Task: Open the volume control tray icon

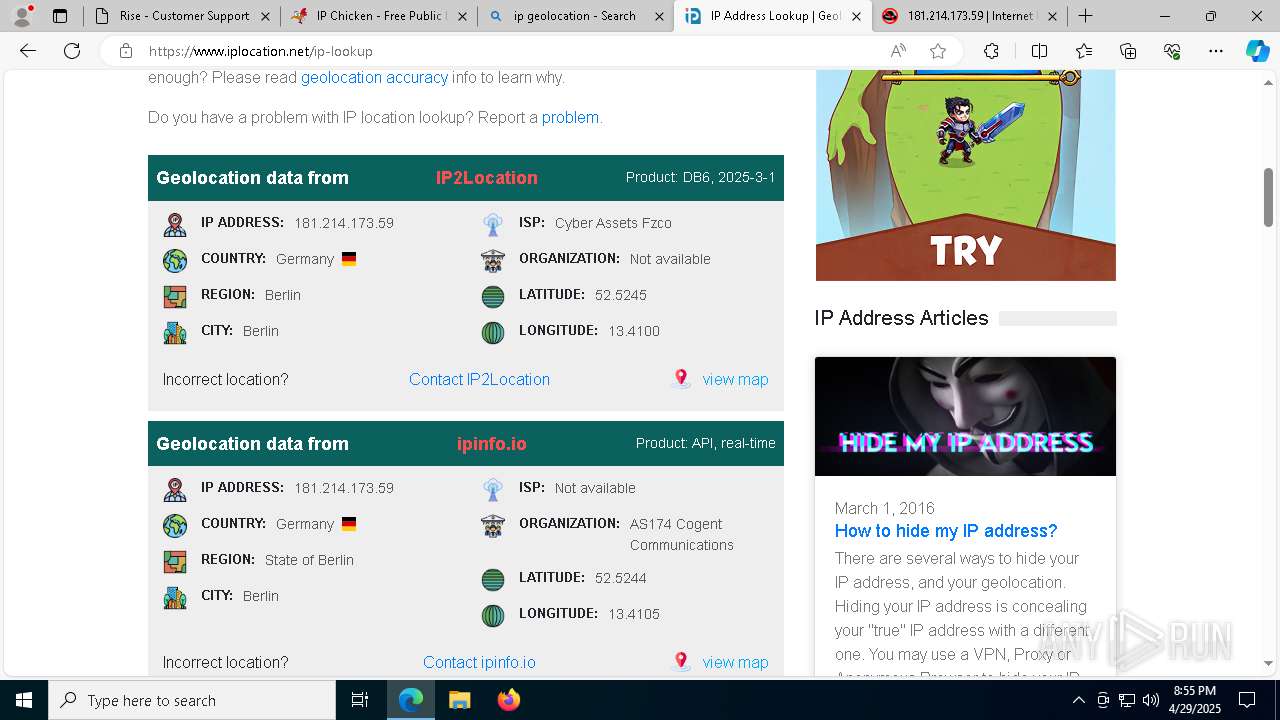Action: tap(1151, 700)
